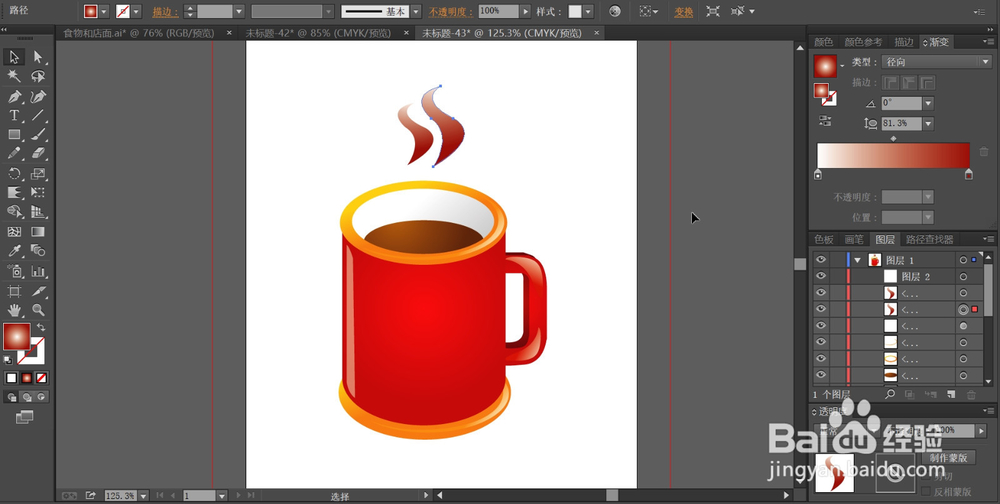The width and height of the screenshot is (1000, 504).
Task: Open the zoom level 125.3% dropdown
Action: [x=143, y=496]
